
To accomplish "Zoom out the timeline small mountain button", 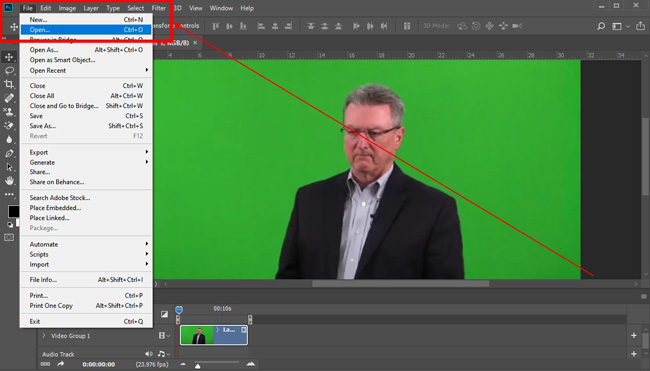I will click(183, 364).
